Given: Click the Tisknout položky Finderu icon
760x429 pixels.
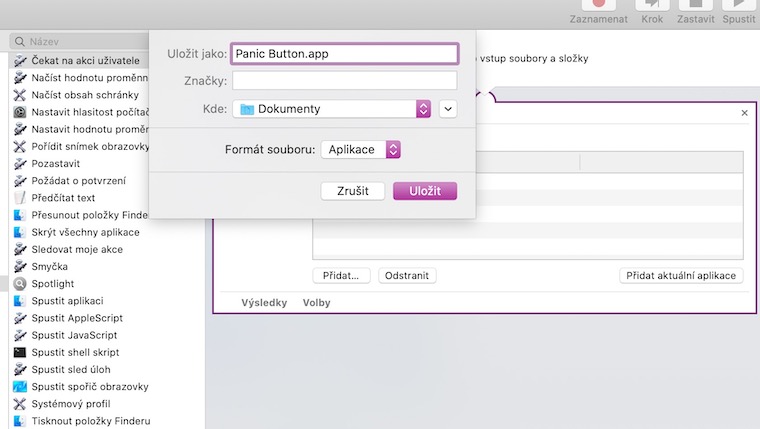Looking at the screenshot, I should [20, 421].
